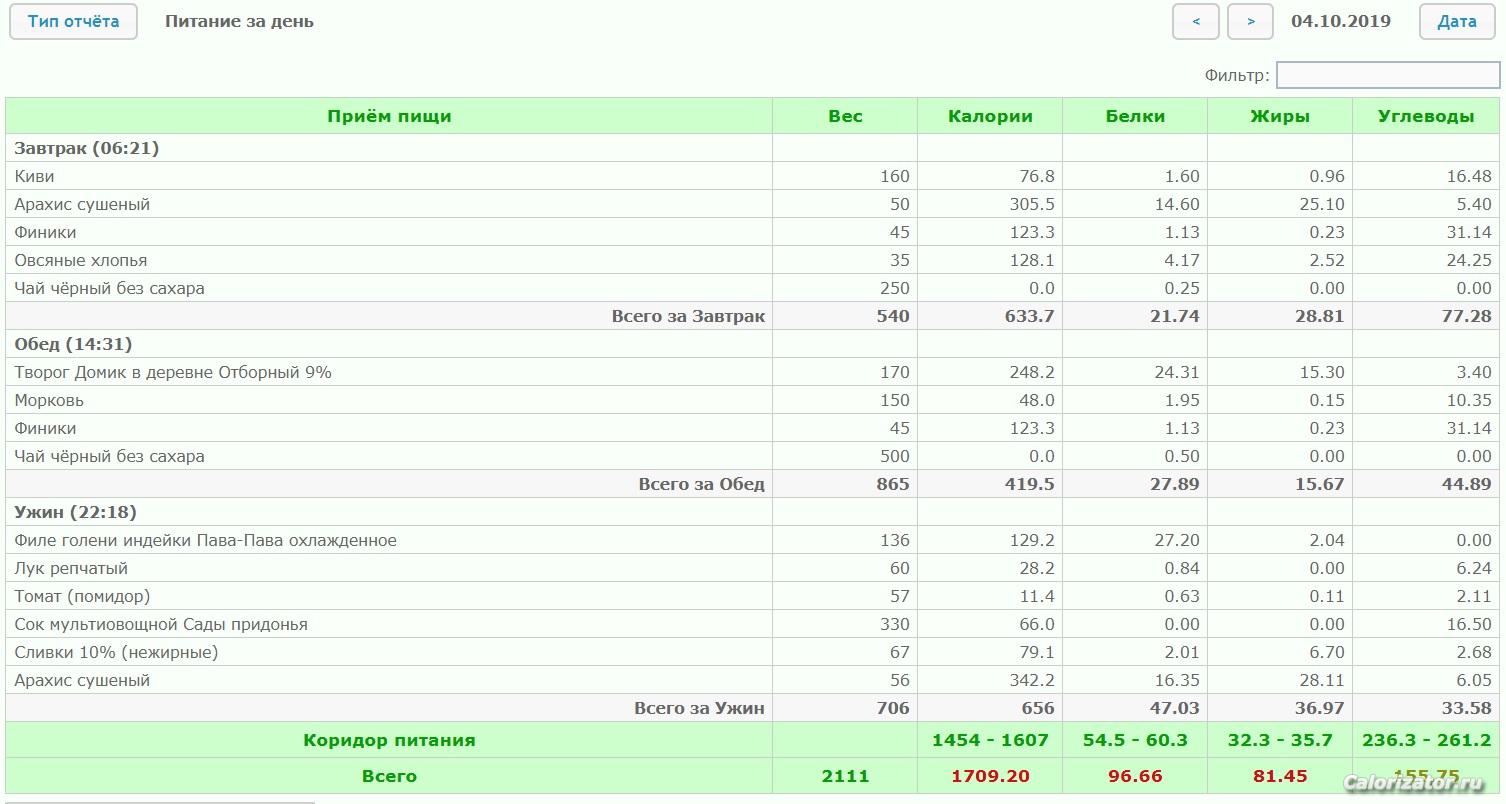1506x804 pixels.
Task: Click the Углеводы column header
Action: pyautogui.click(x=1426, y=116)
